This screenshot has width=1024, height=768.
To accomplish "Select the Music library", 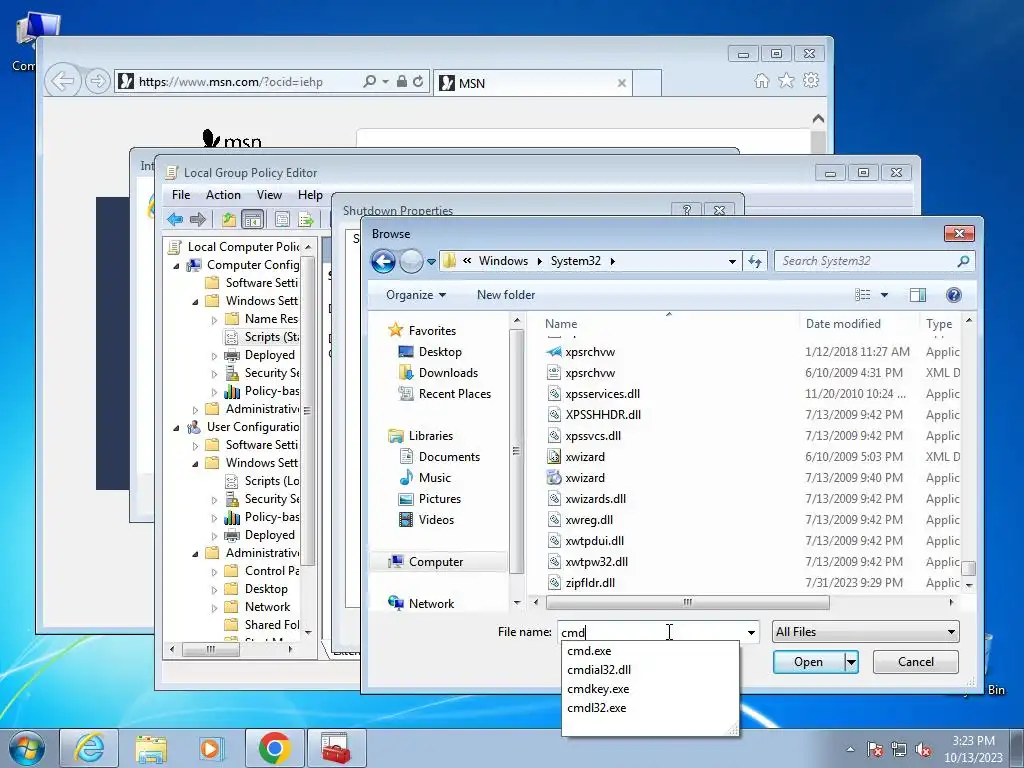I will click(435, 478).
